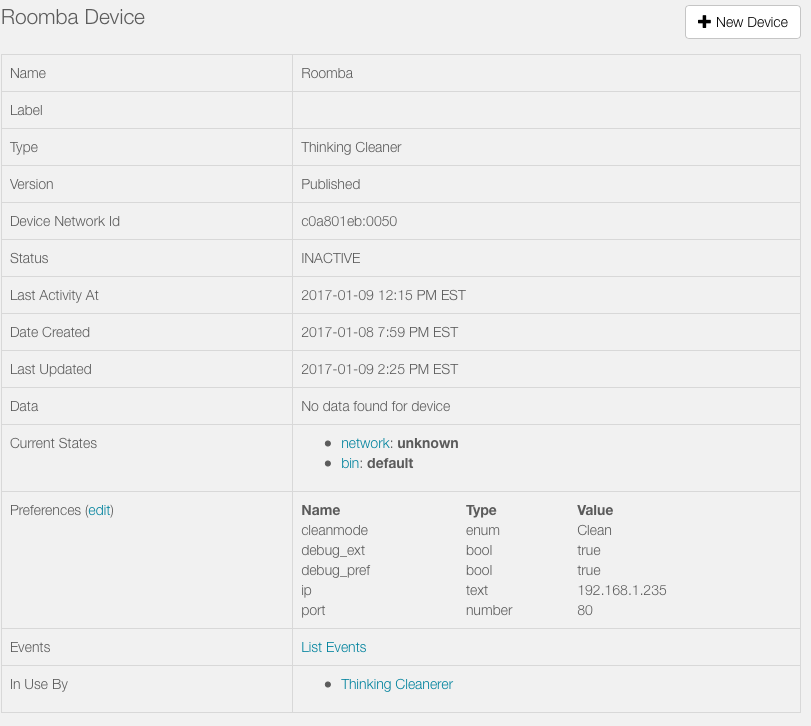The height and width of the screenshot is (726, 811).
Task: Select the device name value Roomba
Action: 327,73
